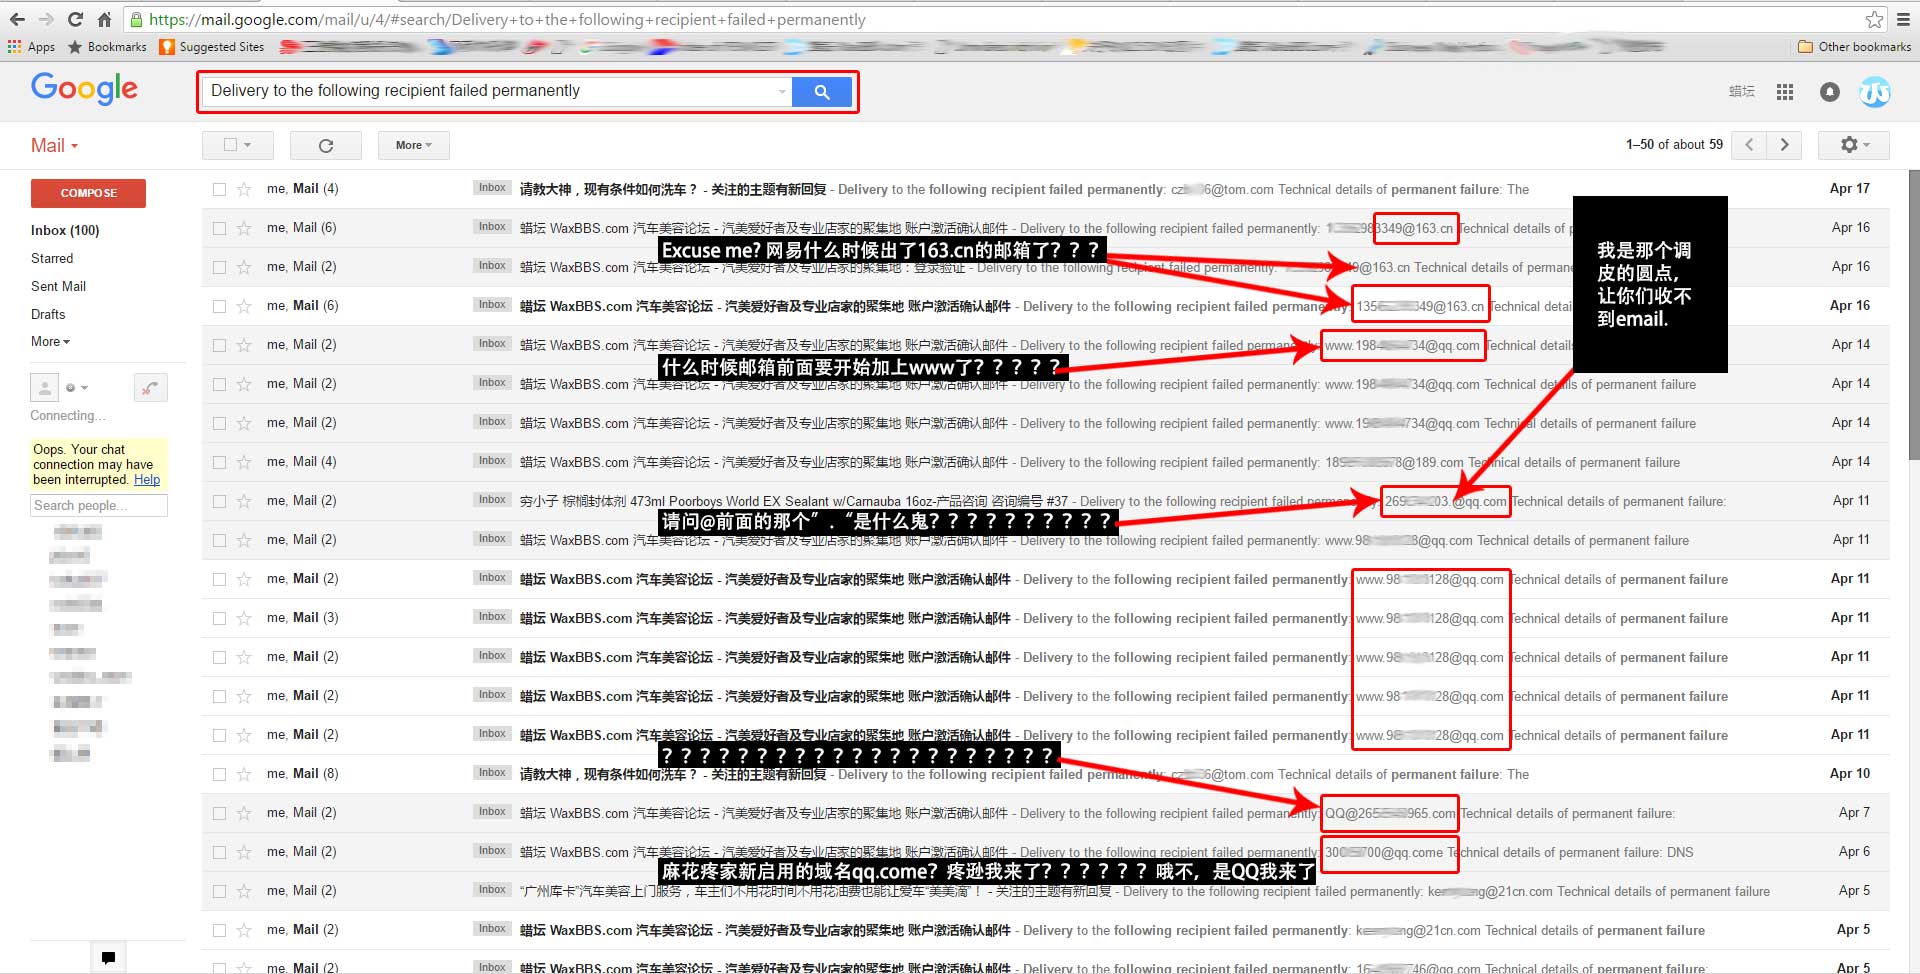This screenshot has width=1920, height=974.
Task: Open the chat minimize icon at bottom left
Action: (x=107, y=957)
